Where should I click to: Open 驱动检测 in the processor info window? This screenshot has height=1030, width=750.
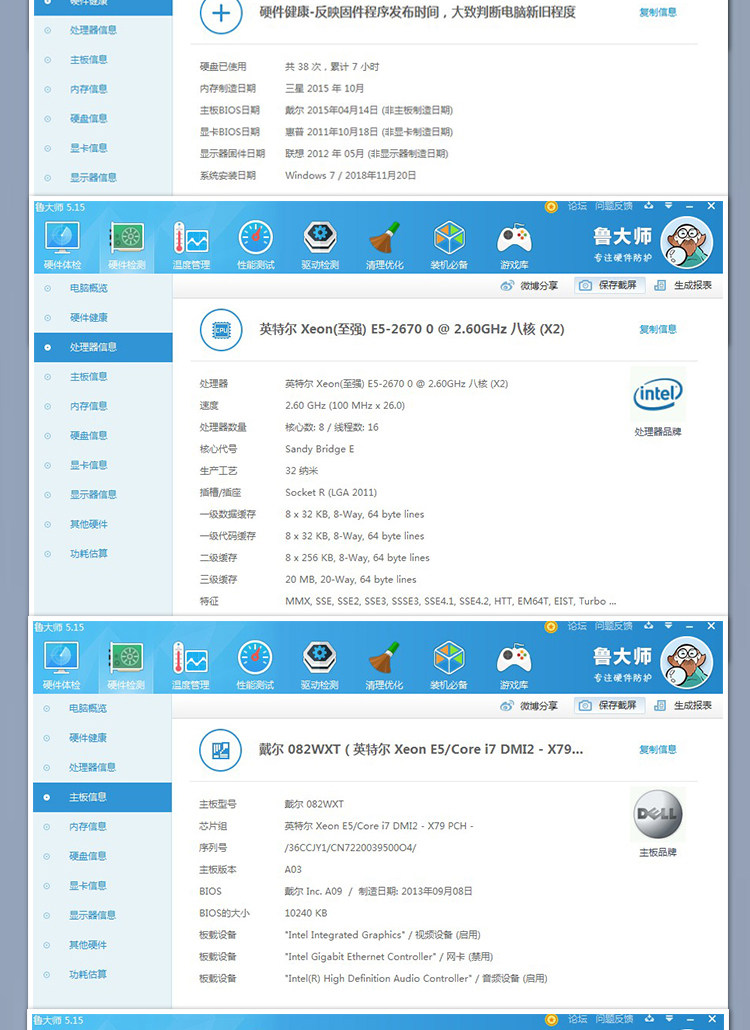pyautogui.click(x=320, y=245)
